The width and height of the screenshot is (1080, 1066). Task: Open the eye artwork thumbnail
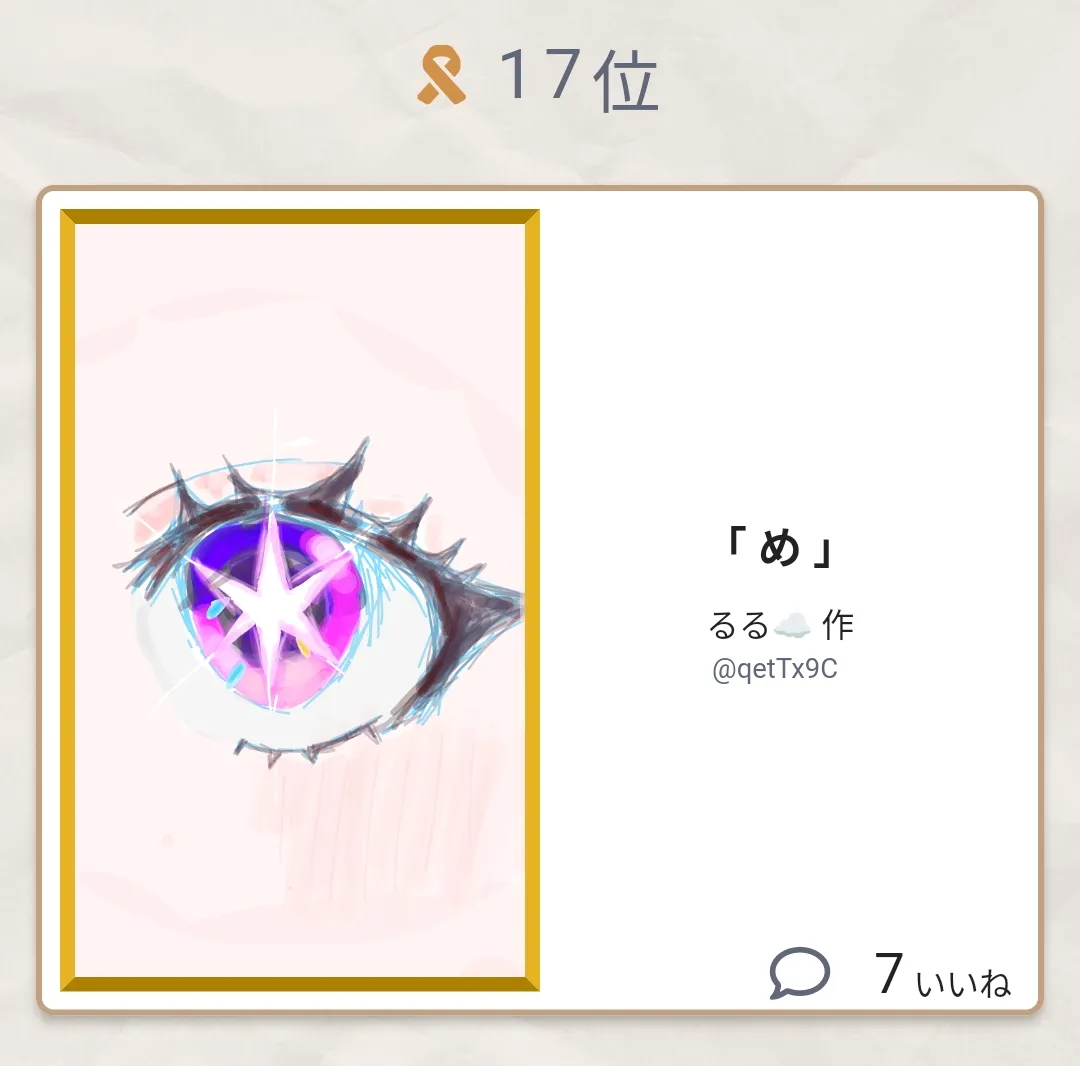[x=300, y=600]
